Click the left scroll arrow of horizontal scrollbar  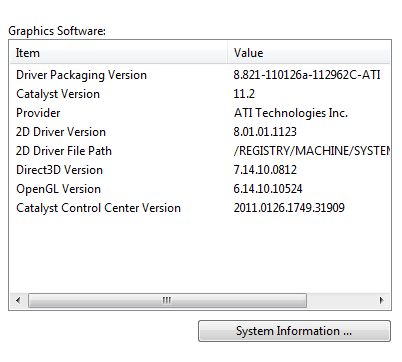click(18, 300)
